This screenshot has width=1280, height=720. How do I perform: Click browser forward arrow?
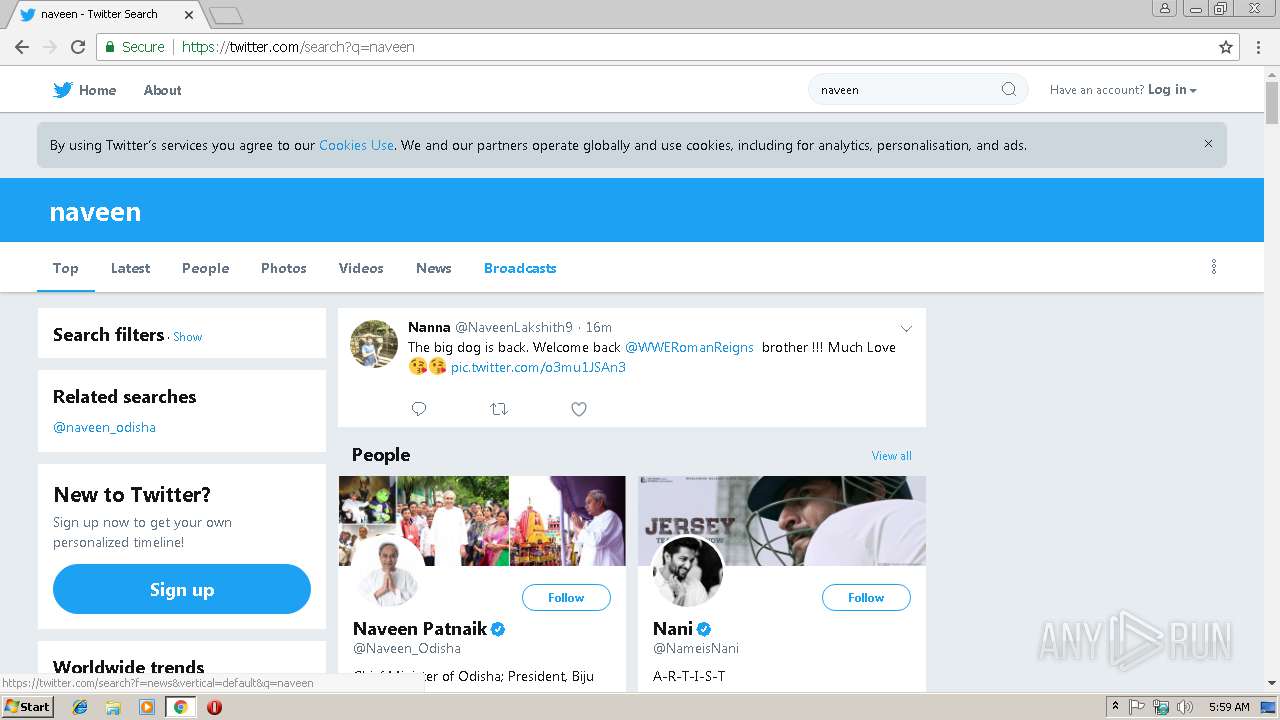50,47
